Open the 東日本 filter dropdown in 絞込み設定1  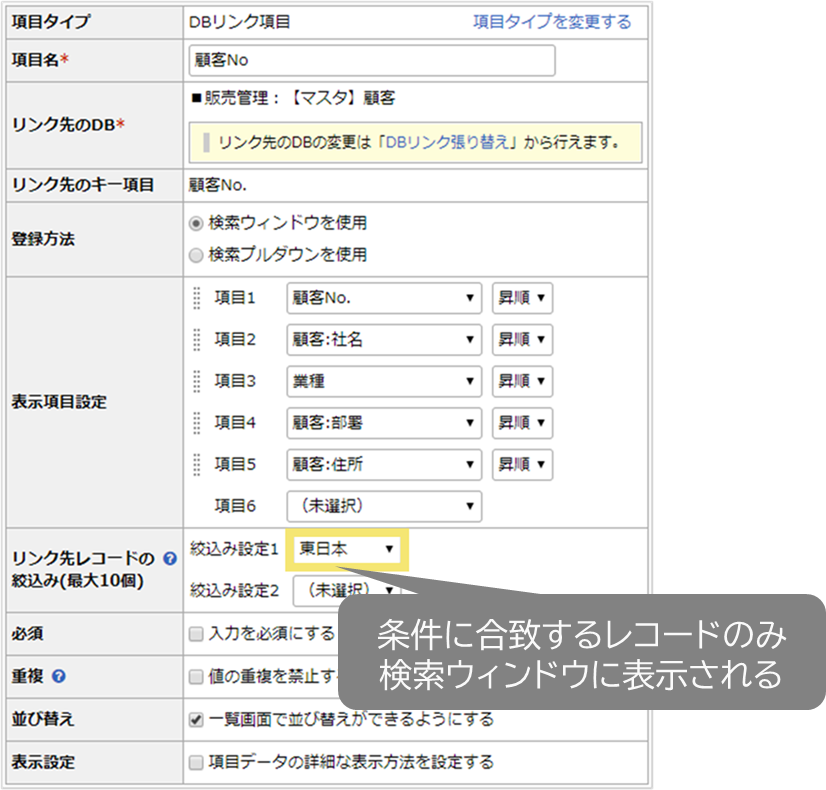click(346, 548)
